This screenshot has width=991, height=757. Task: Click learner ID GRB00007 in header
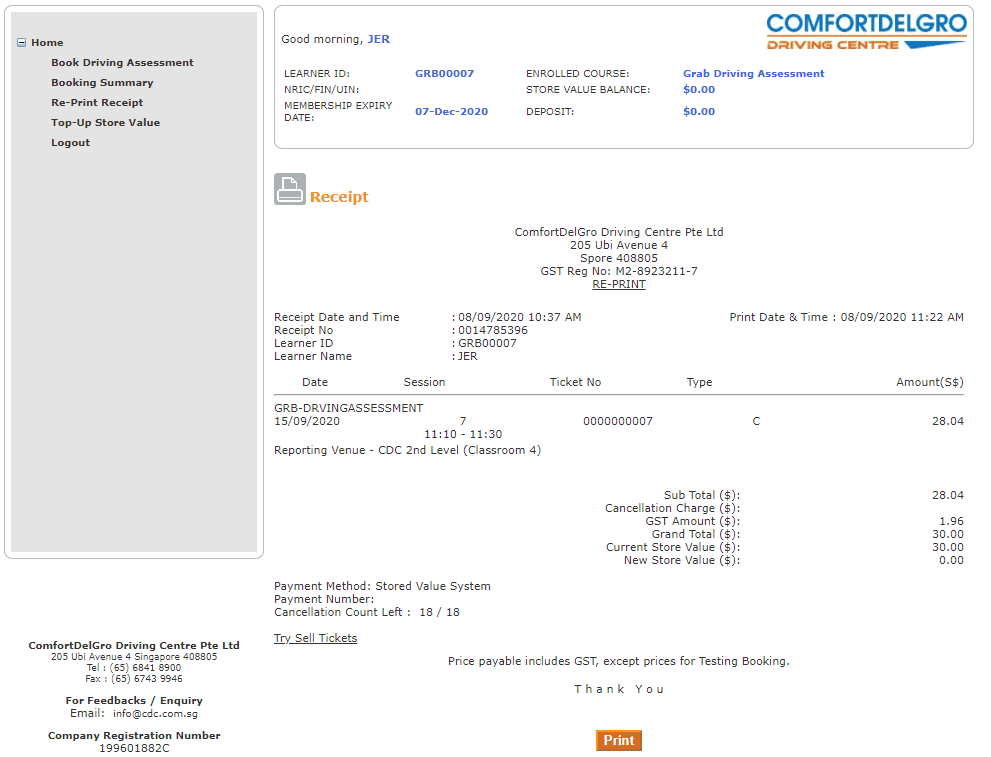(444, 73)
